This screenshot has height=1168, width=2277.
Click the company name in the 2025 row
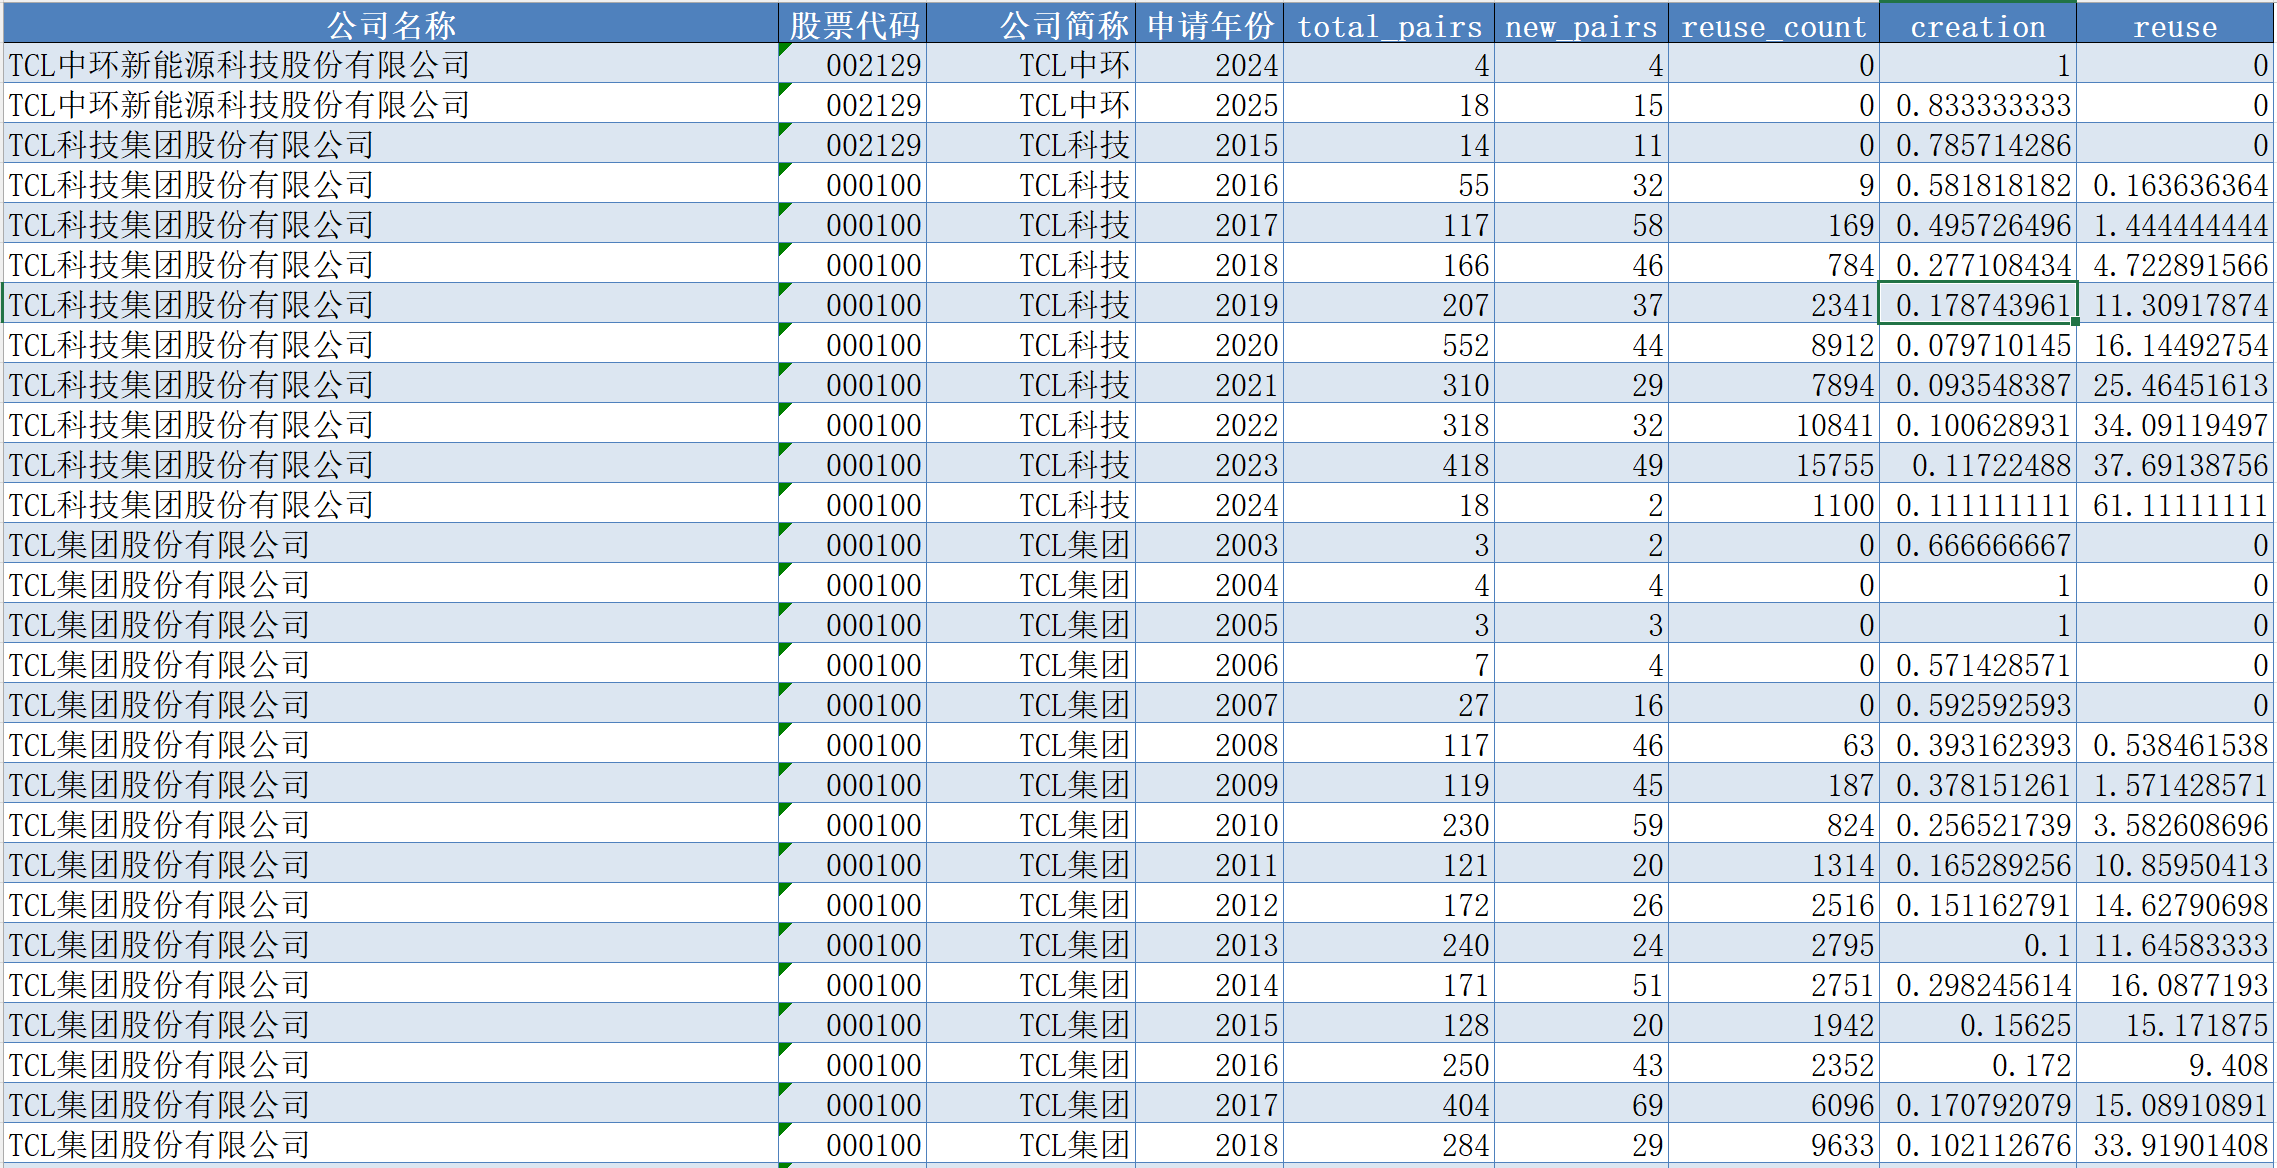point(391,104)
